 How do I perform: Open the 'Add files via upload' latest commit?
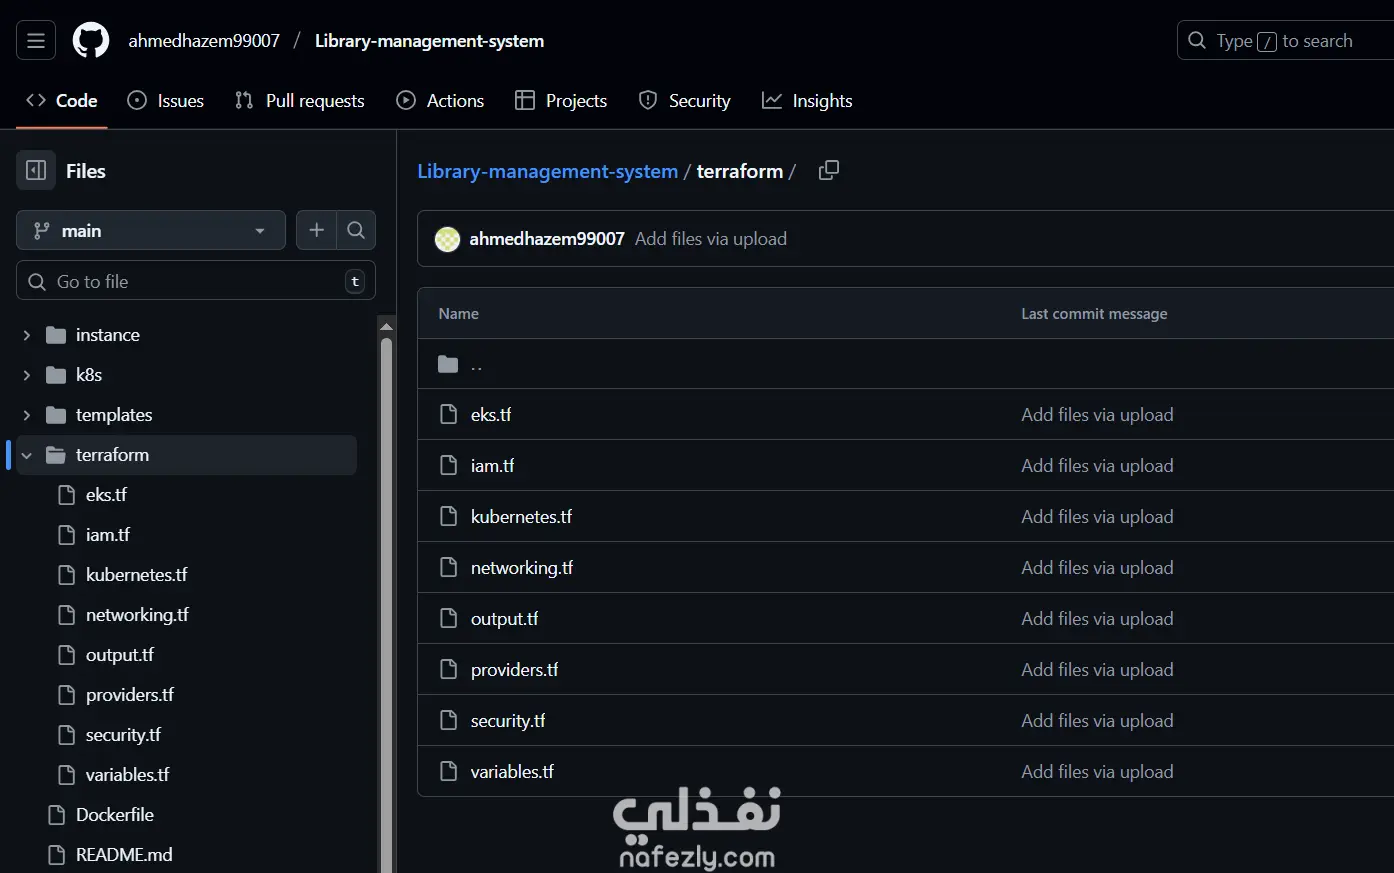click(711, 239)
